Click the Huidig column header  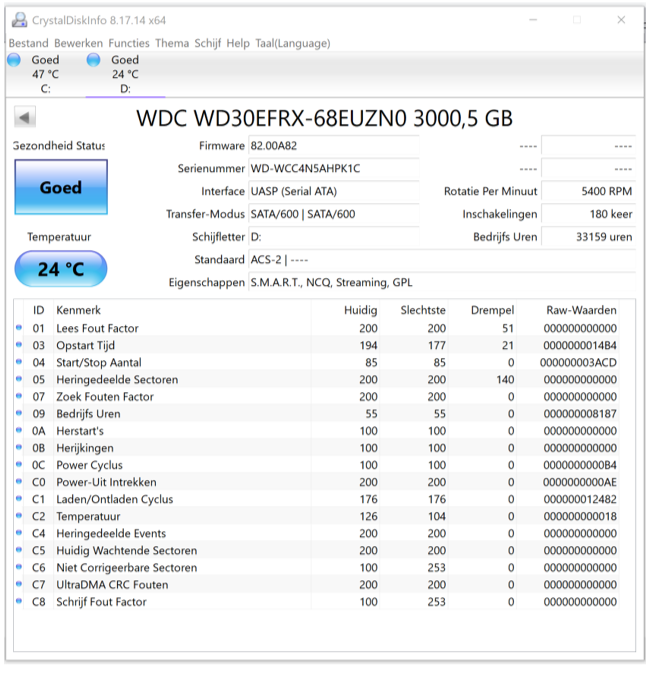pyautogui.click(x=345, y=310)
